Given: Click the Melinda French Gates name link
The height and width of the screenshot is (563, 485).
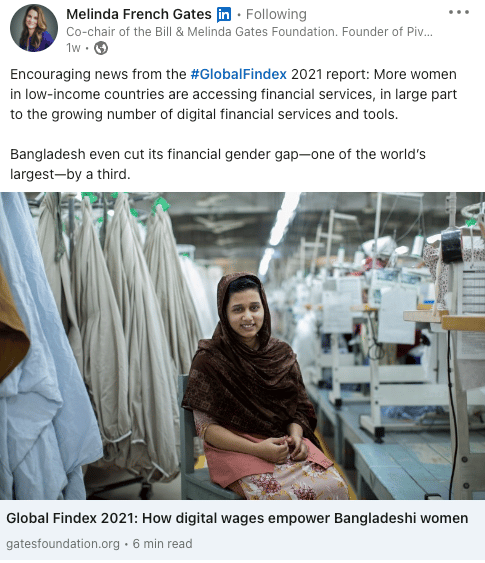Looking at the screenshot, I should pyautogui.click(x=139, y=14).
